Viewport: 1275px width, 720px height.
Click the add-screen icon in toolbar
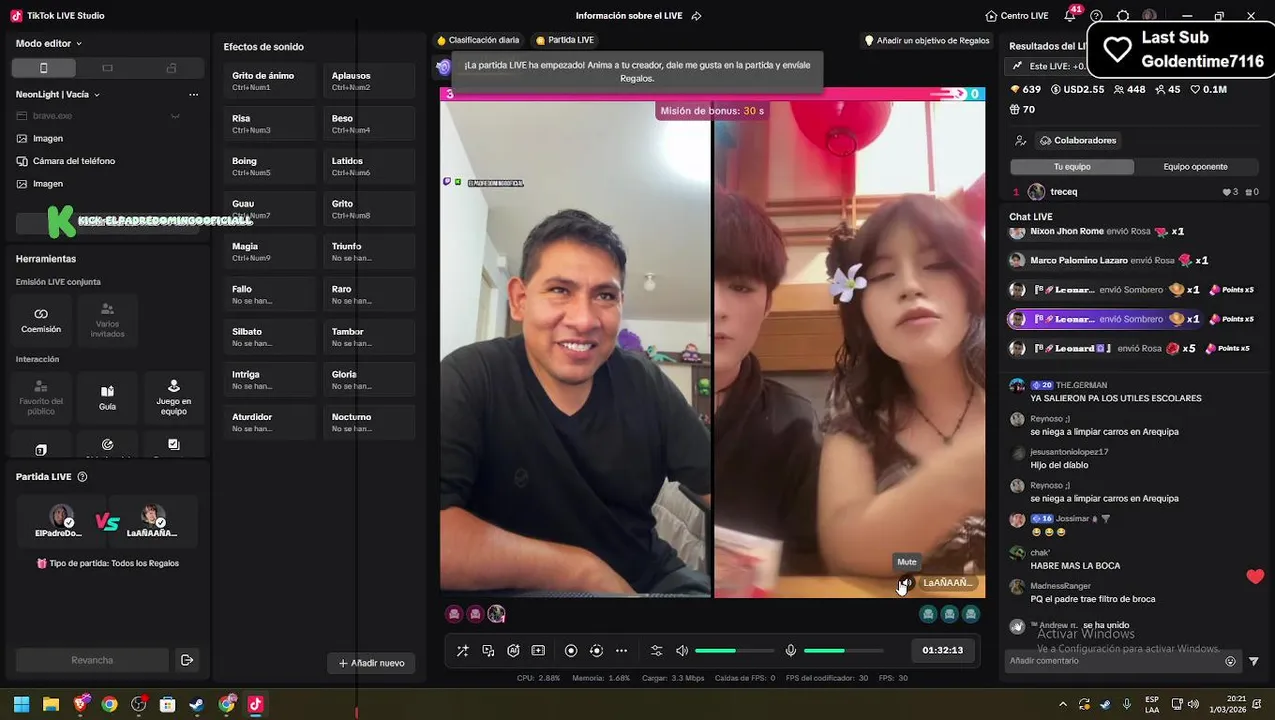pos(538,650)
